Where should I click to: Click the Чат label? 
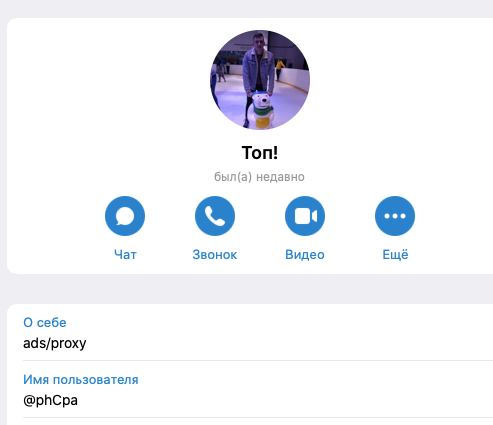[x=125, y=255]
